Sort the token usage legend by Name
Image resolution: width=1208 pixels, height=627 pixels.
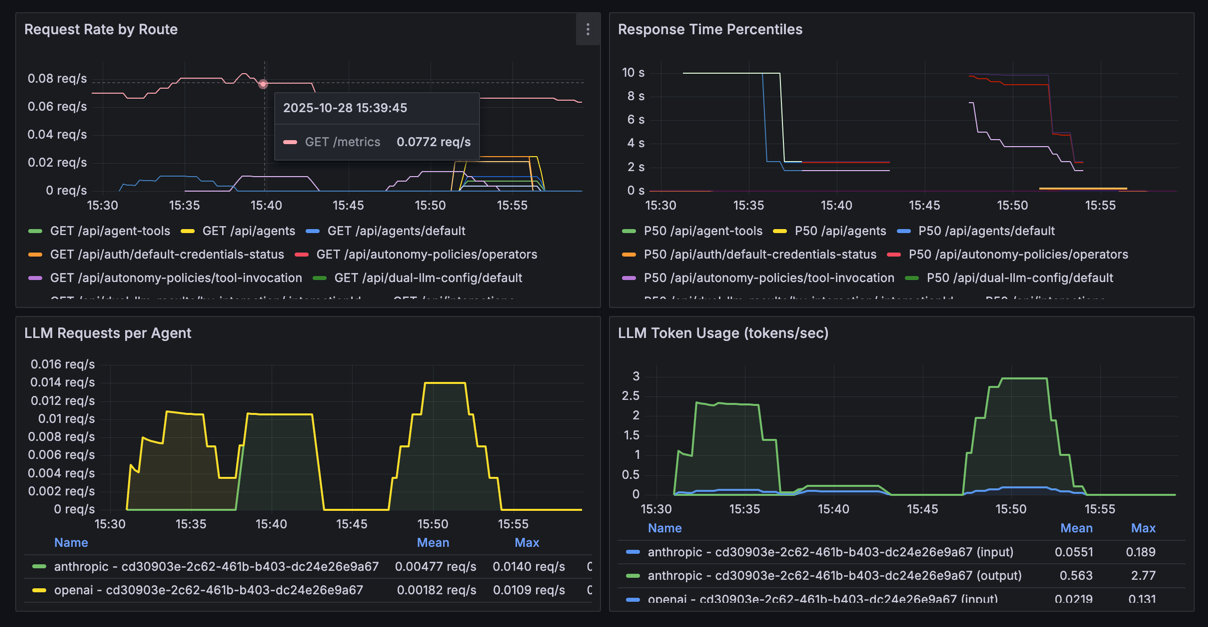click(x=664, y=528)
